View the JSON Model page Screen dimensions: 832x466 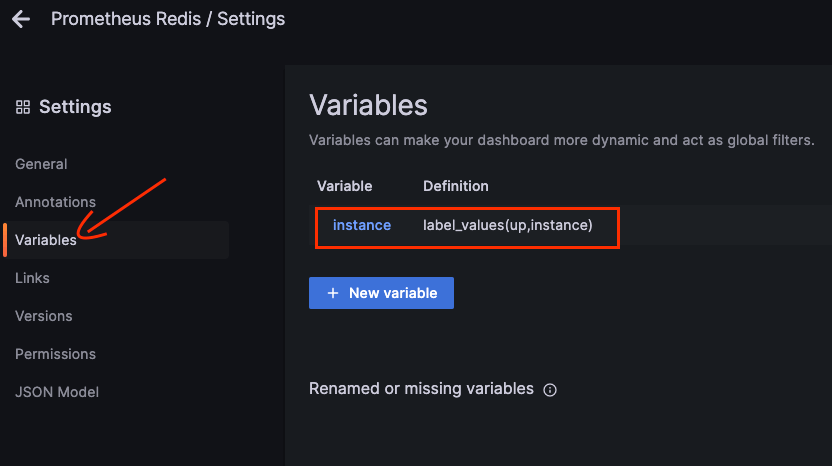(57, 392)
